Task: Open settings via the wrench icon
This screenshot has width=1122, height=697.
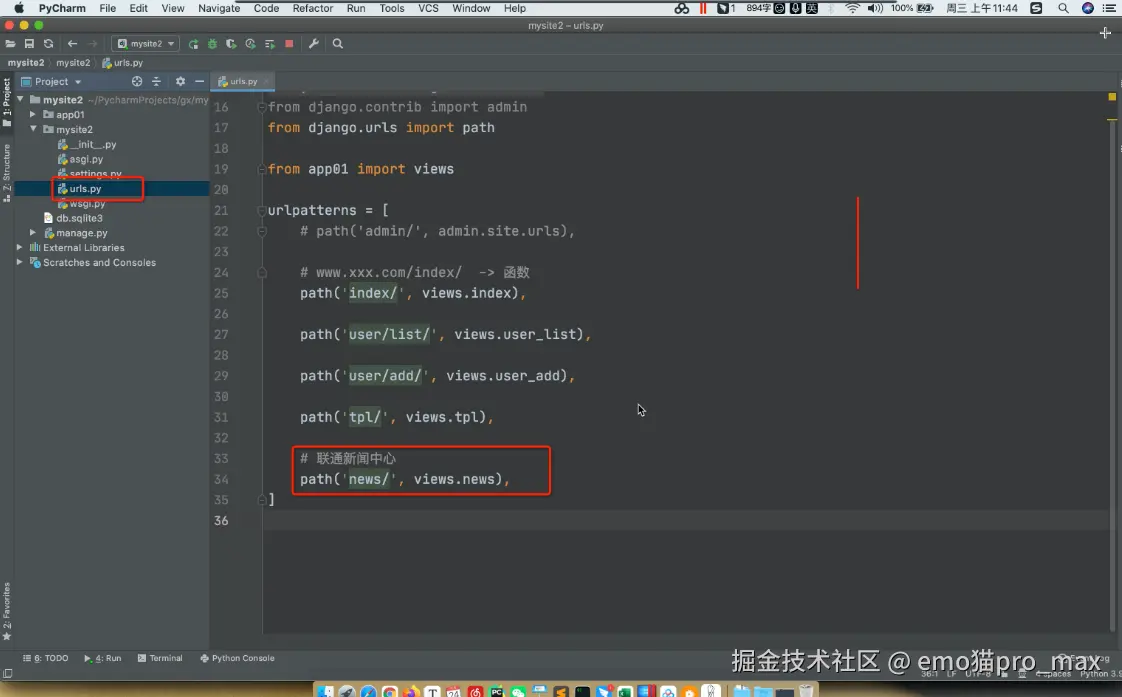Action: (313, 44)
